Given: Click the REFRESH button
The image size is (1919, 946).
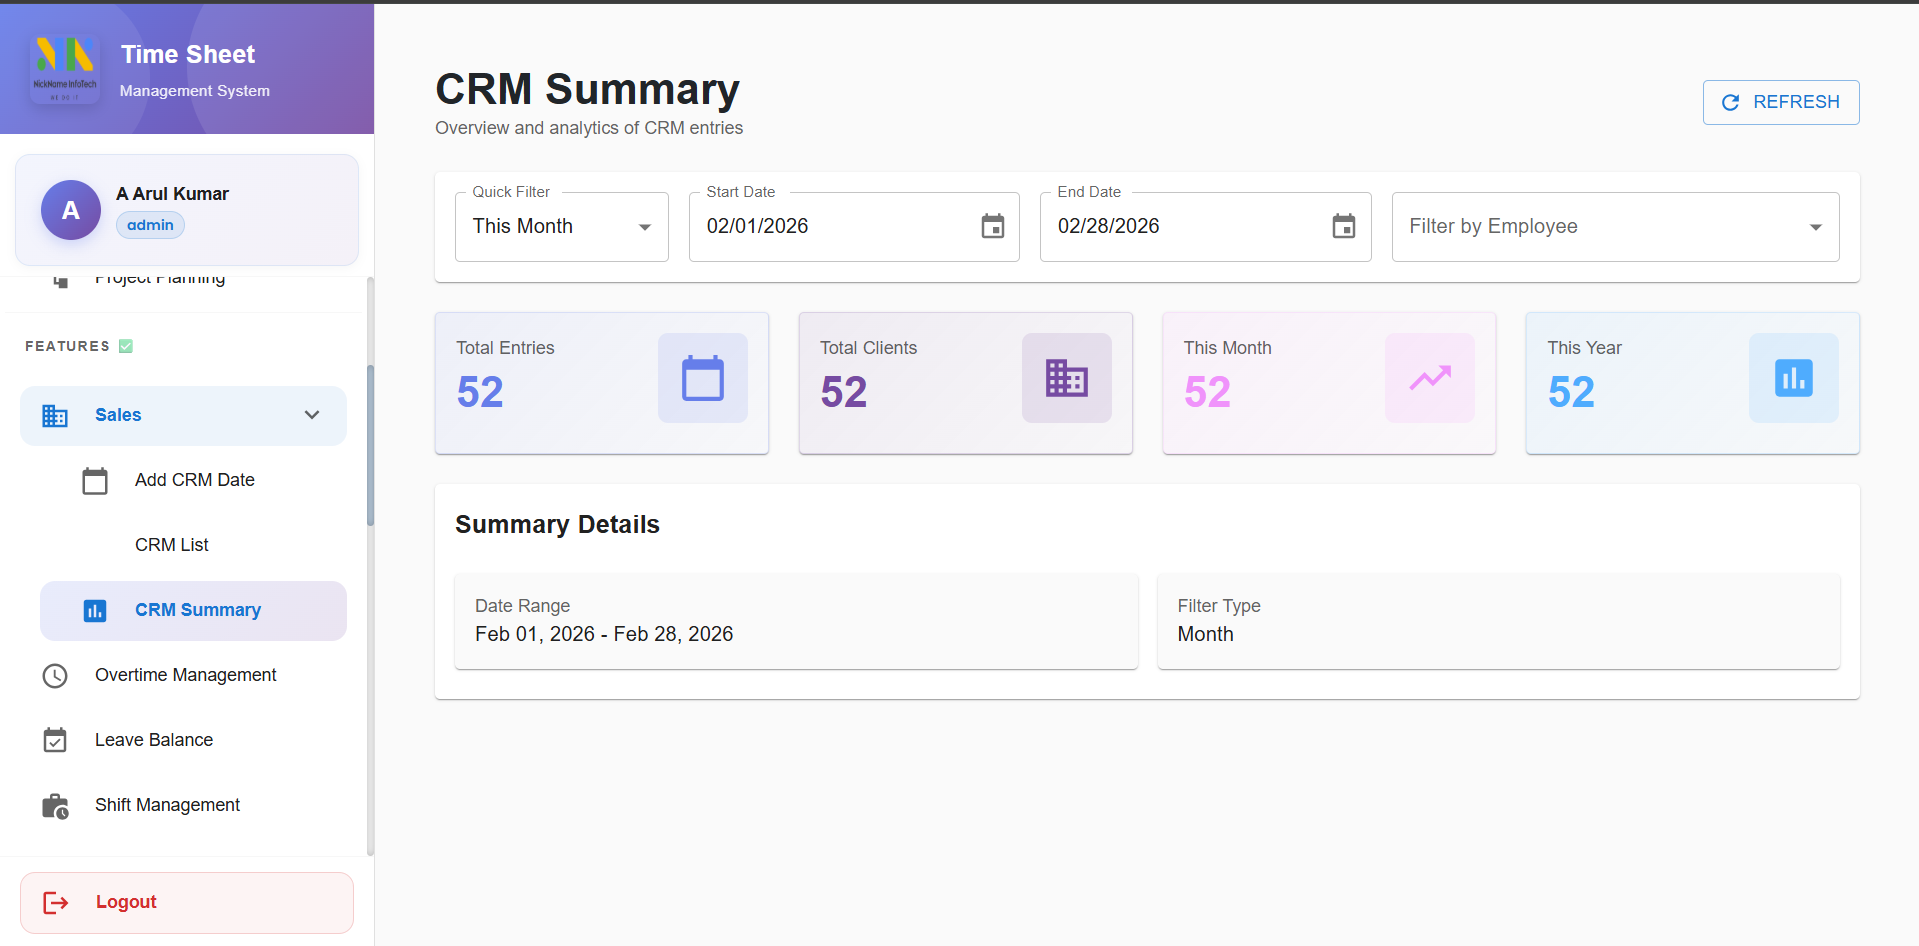Looking at the screenshot, I should (x=1780, y=102).
